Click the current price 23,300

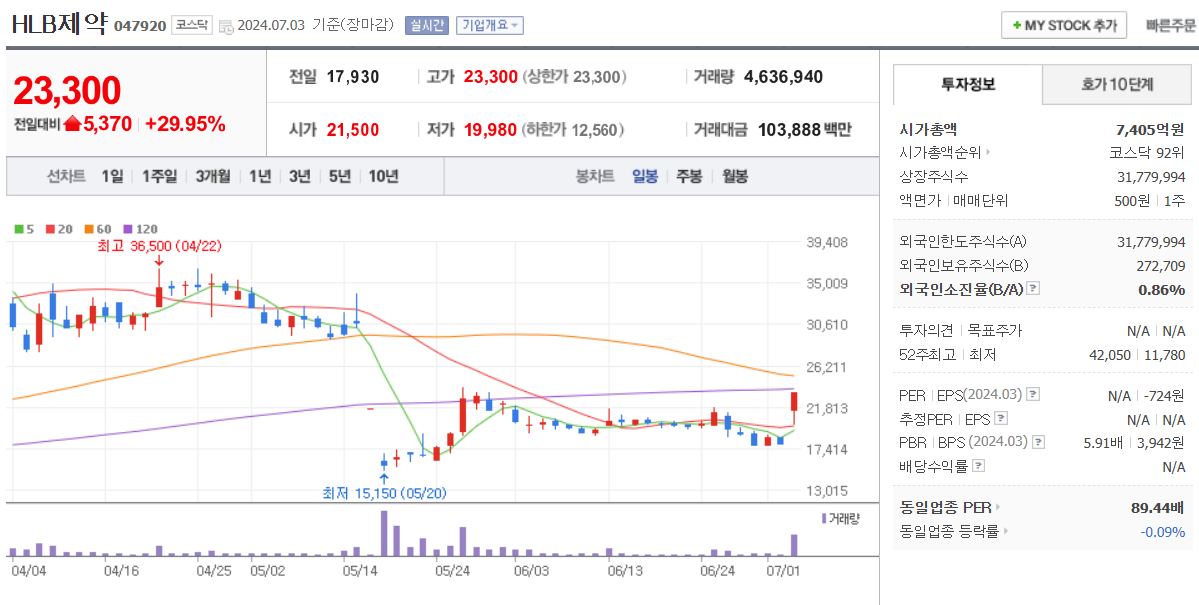[x=67, y=91]
